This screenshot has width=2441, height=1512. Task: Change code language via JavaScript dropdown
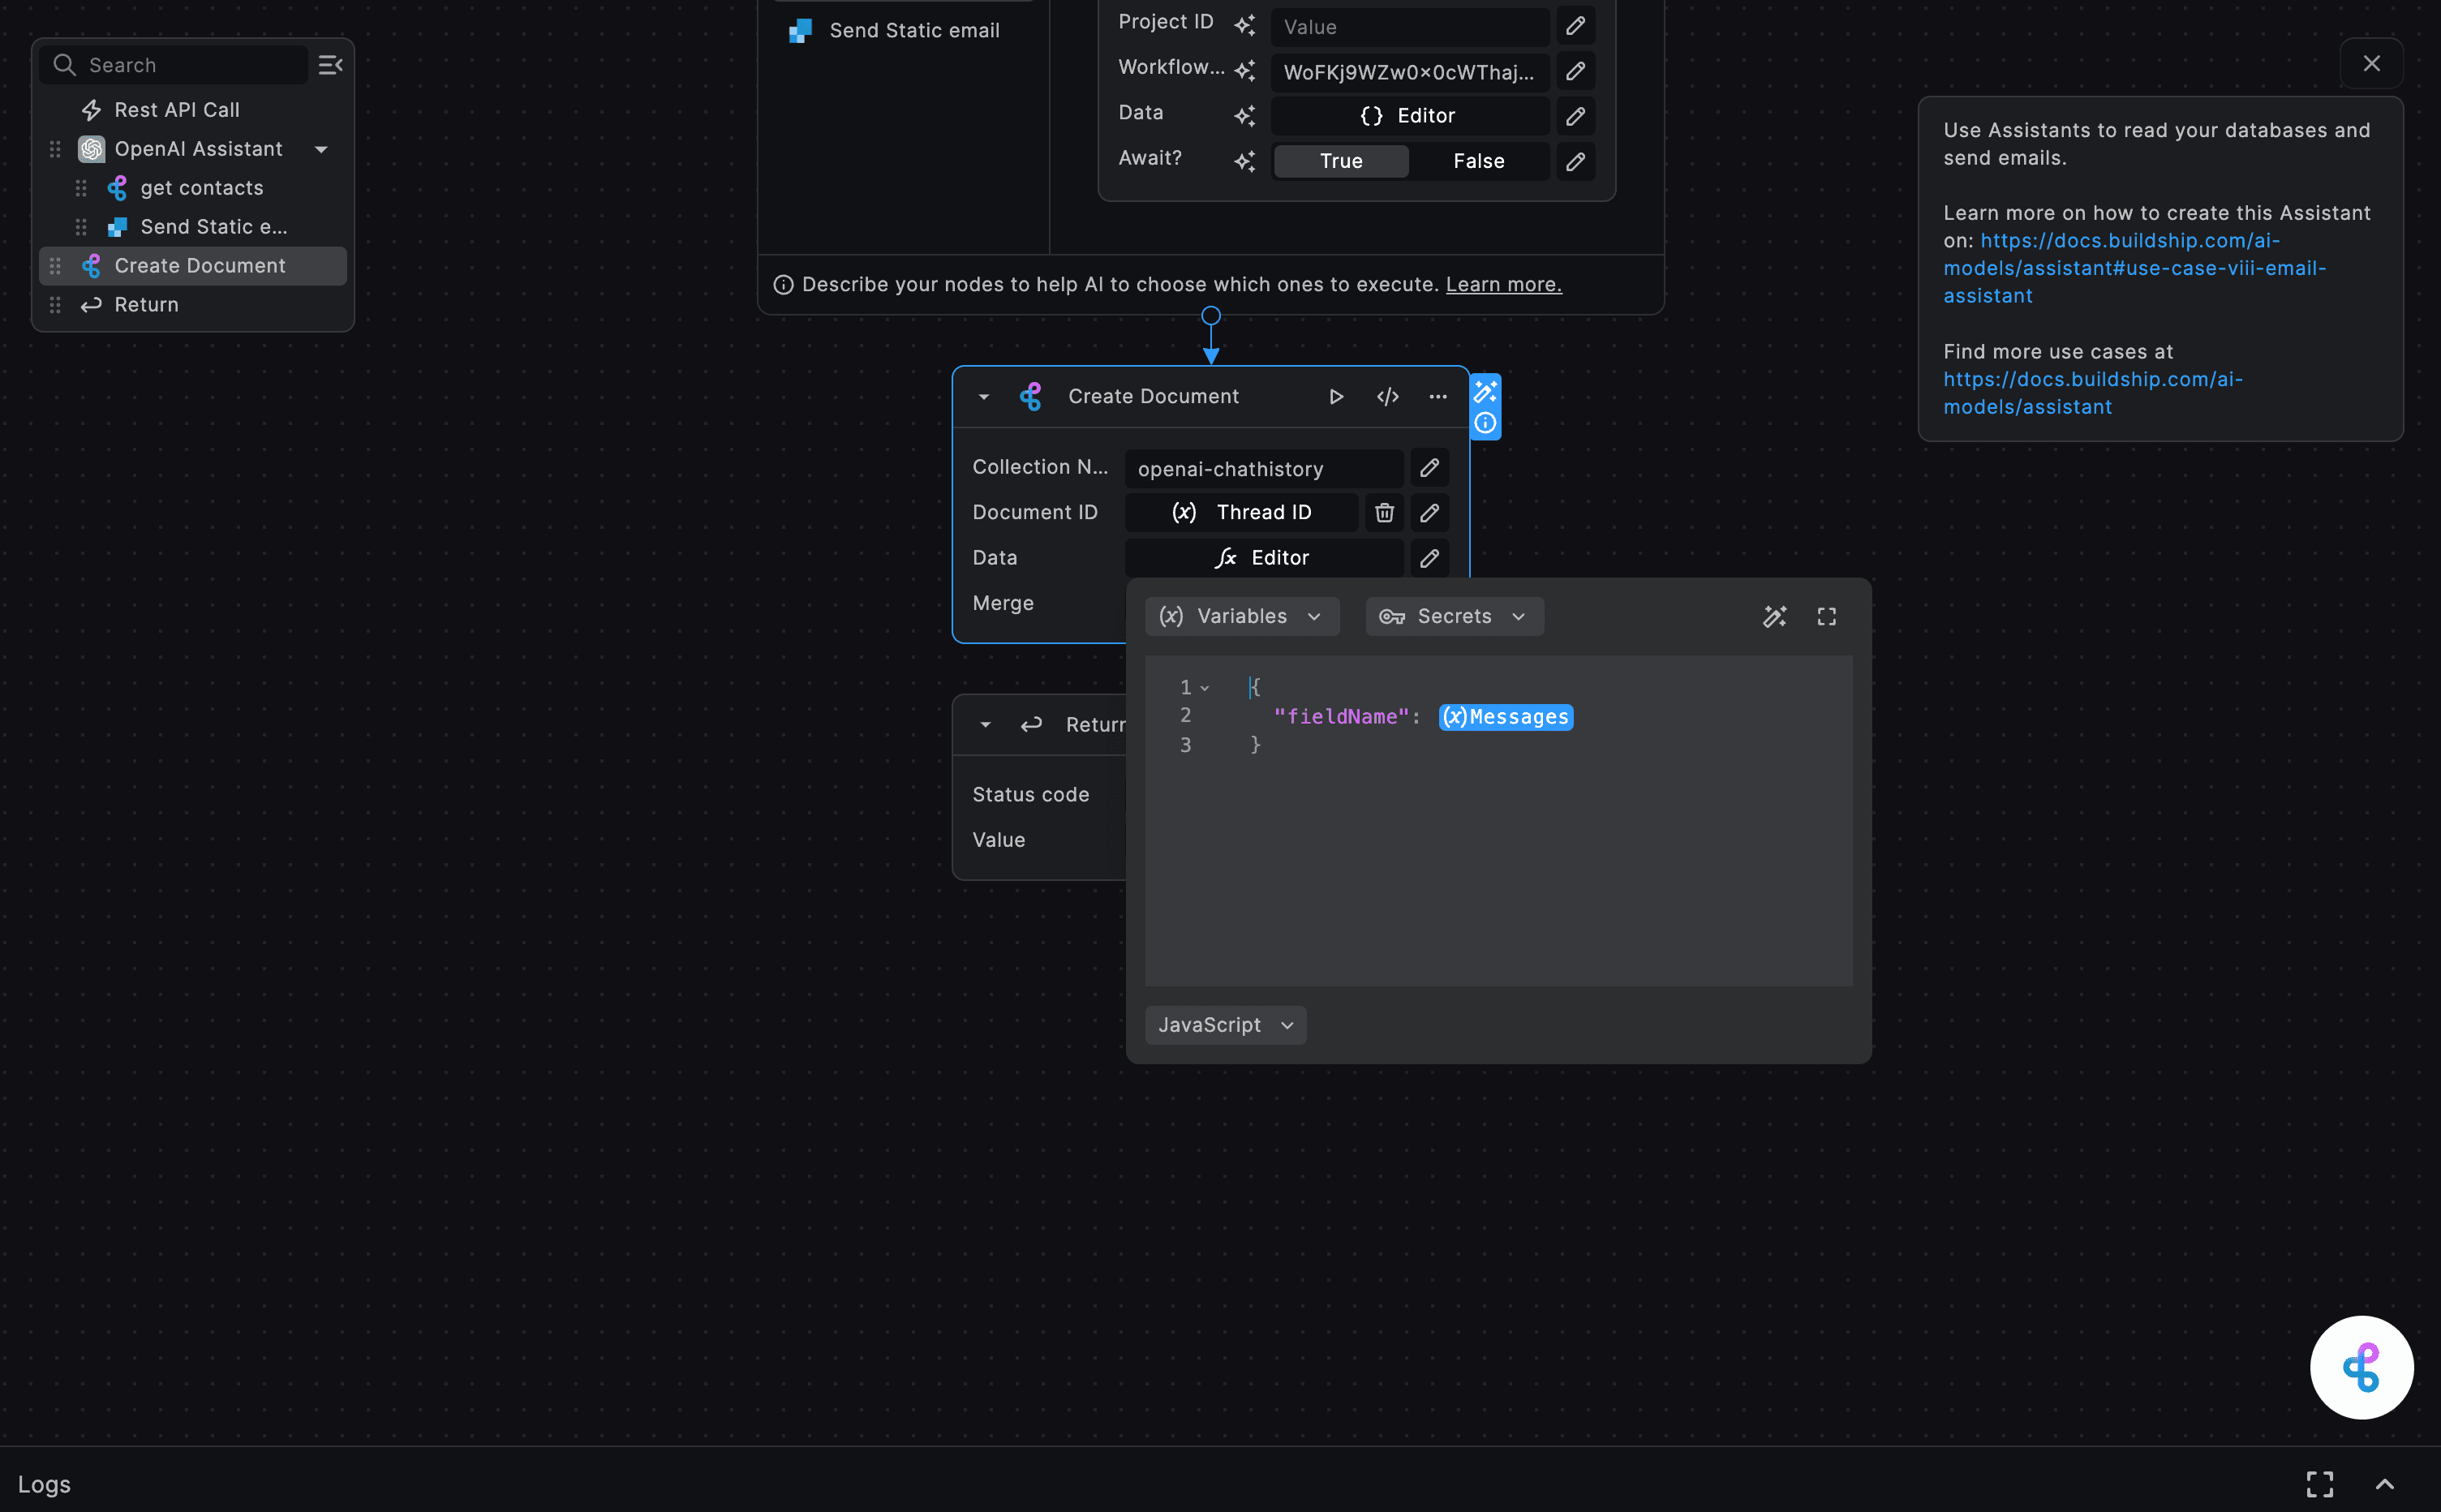(x=1224, y=1024)
